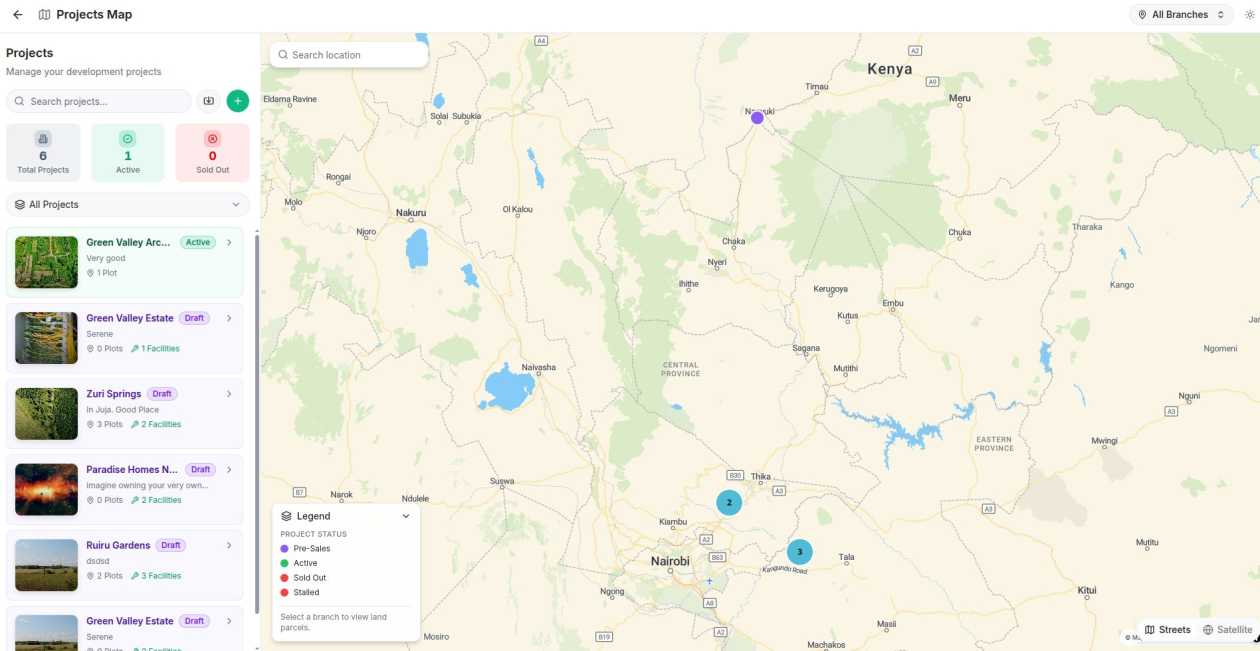Switch map to Streets view
Image resolution: width=1260 pixels, height=651 pixels.
tap(1168, 630)
